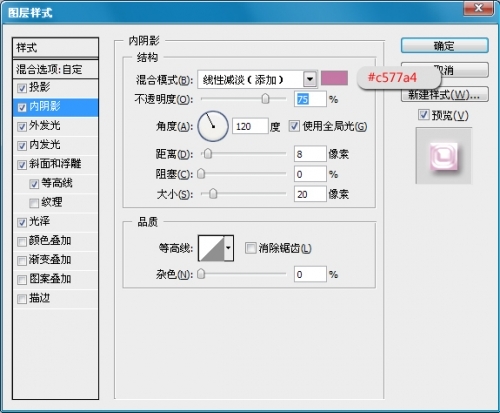500x413 pixels.
Task: Click the 距离 distance slider handle
Action: [x=208, y=154]
